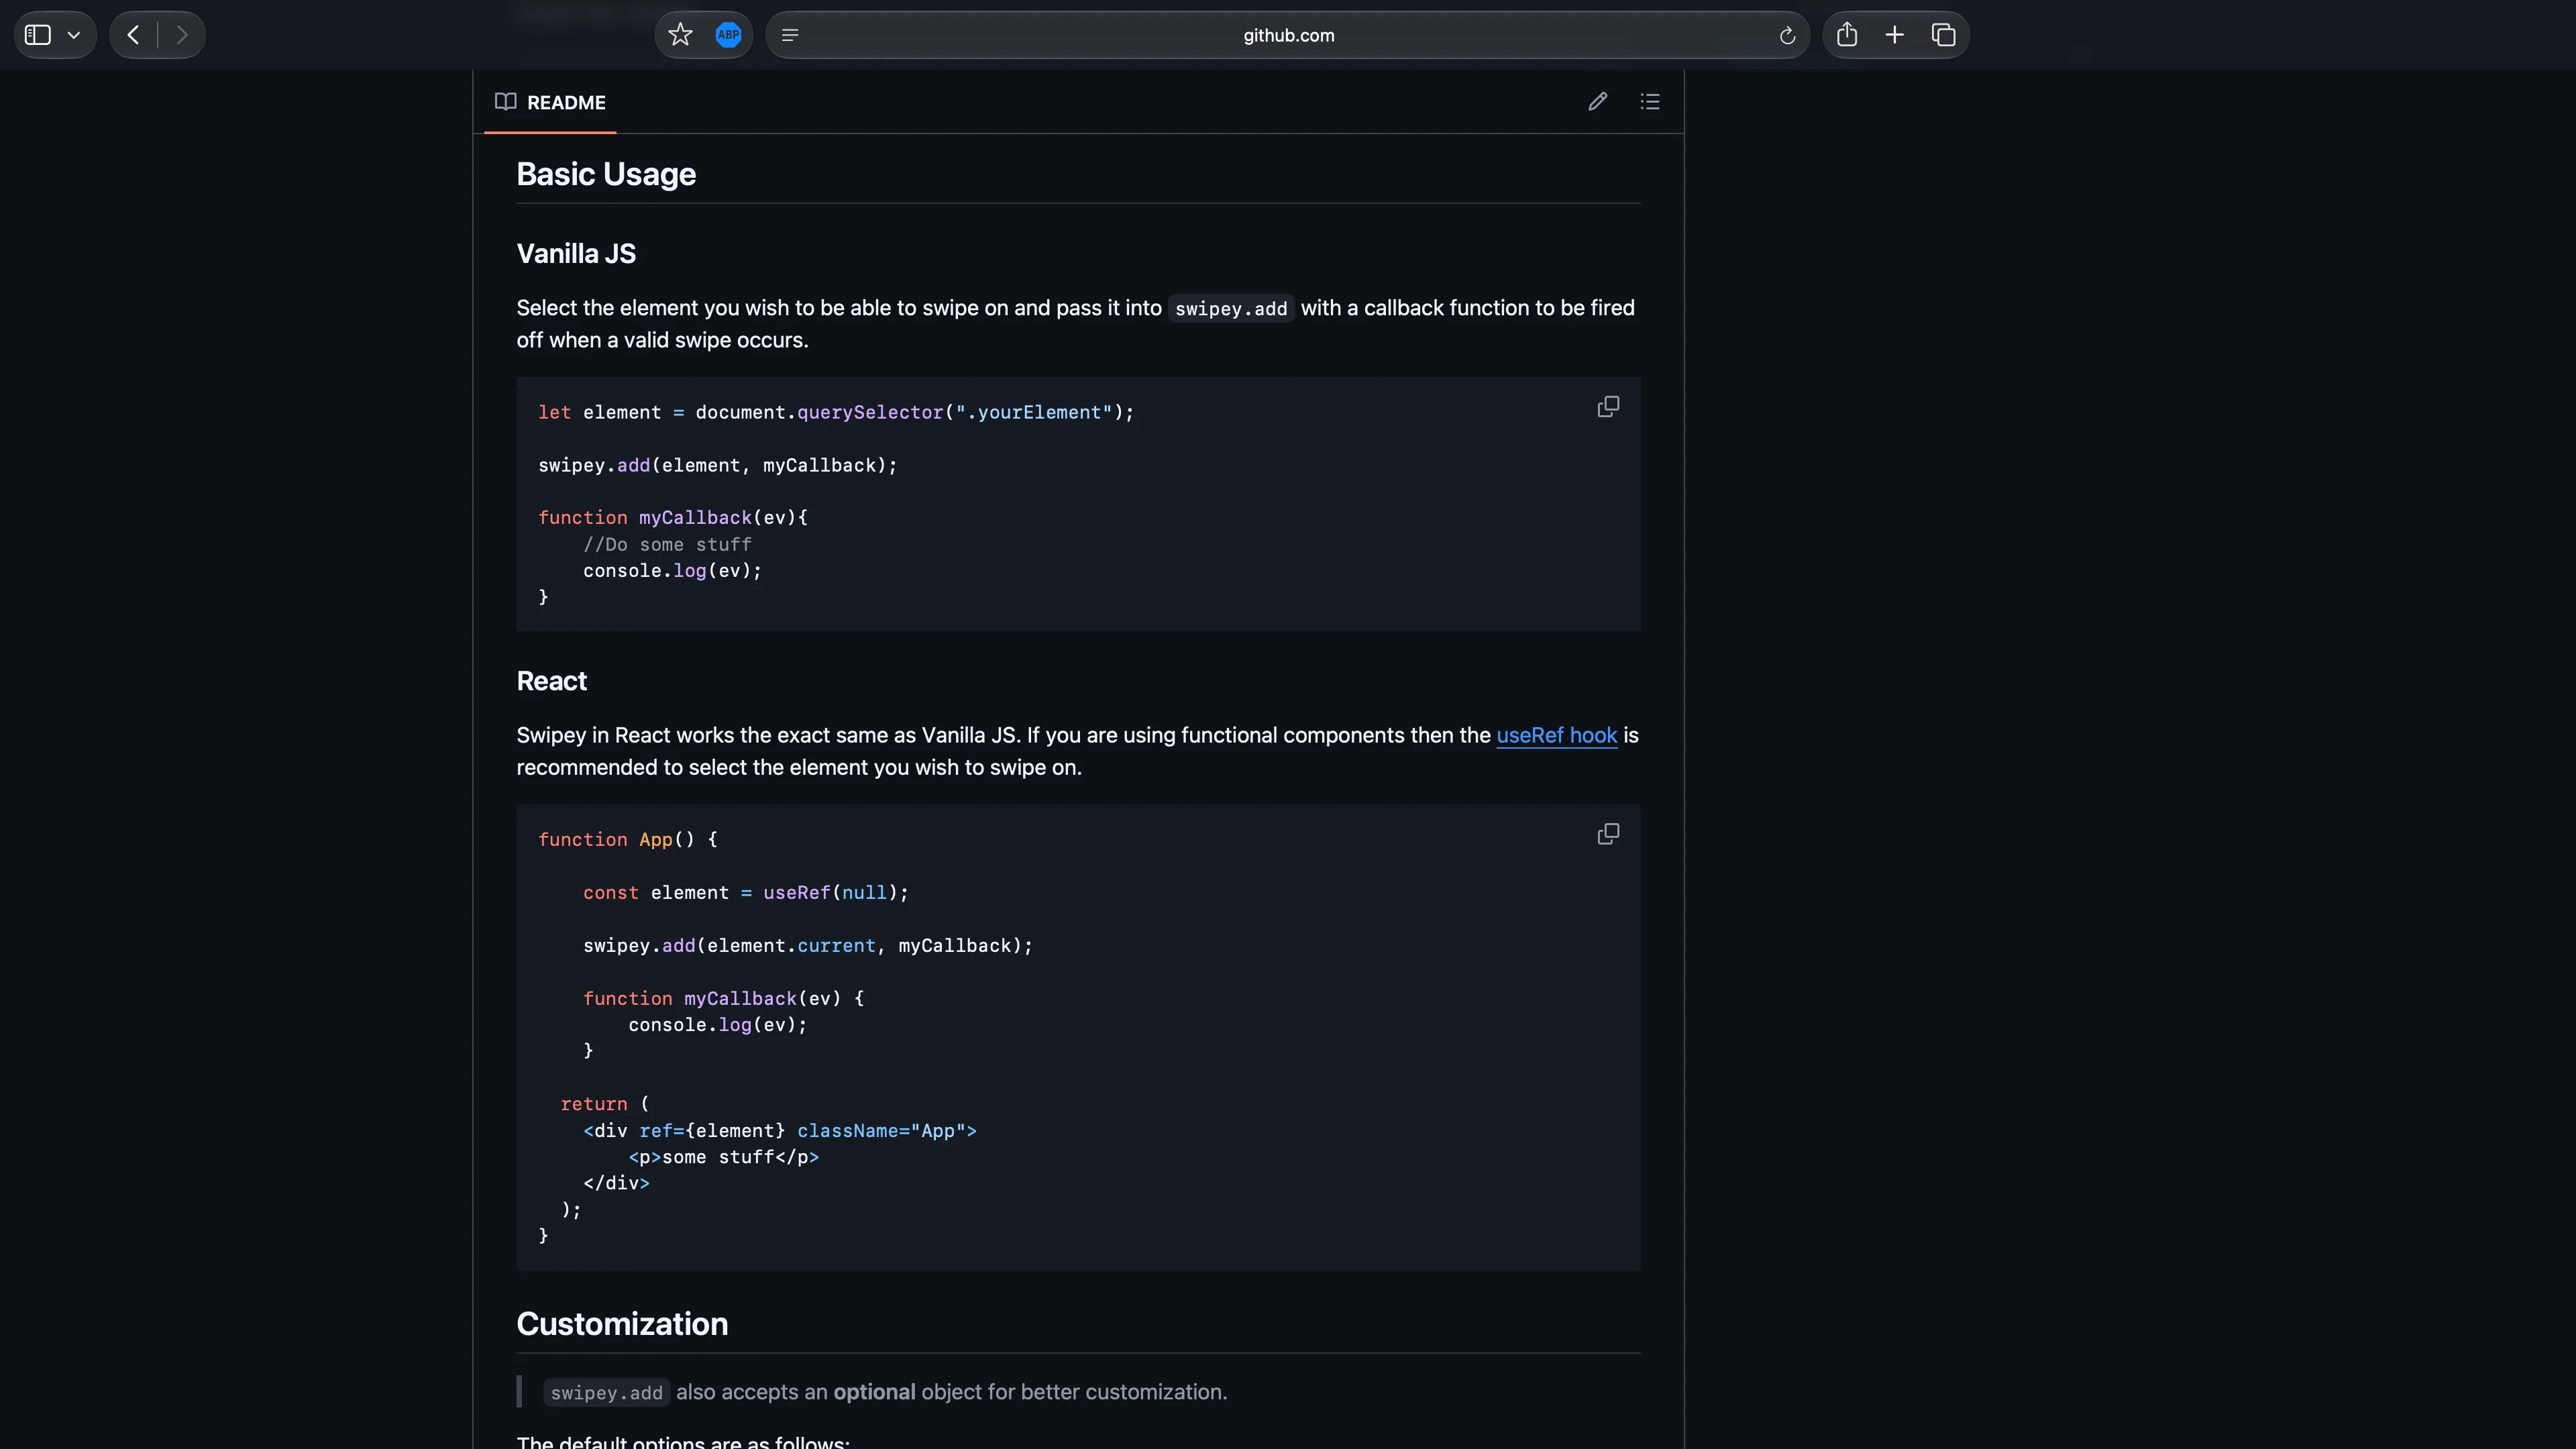The width and height of the screenshot is (2576, 1449).
Task: Focus the github.com address field
Action: (1288, 35)
